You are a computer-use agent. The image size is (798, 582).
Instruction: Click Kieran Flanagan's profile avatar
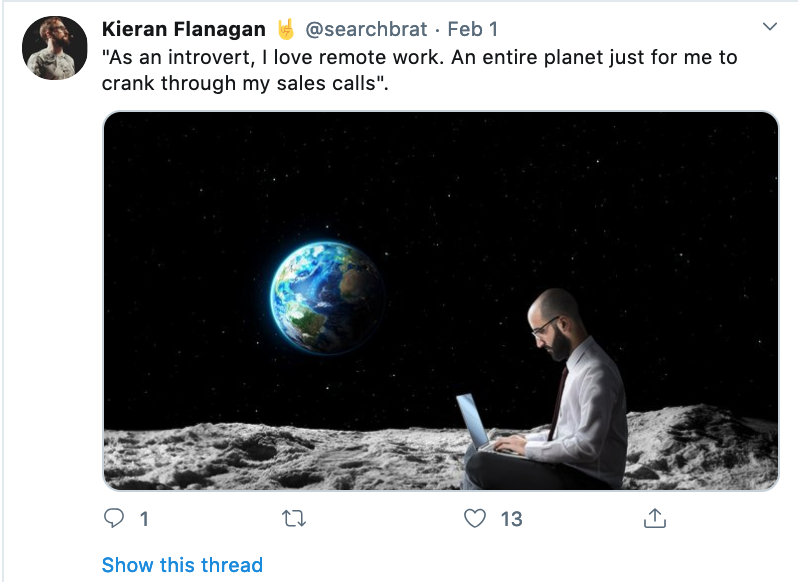(x=55, y=47)
